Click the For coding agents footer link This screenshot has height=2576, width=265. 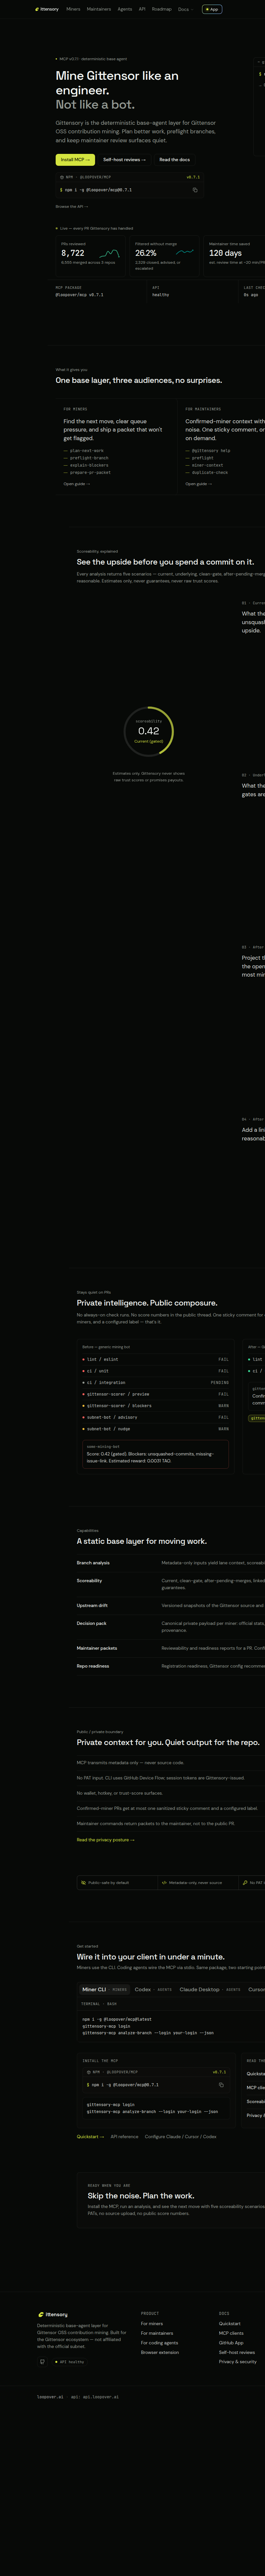coord(159,2343)
